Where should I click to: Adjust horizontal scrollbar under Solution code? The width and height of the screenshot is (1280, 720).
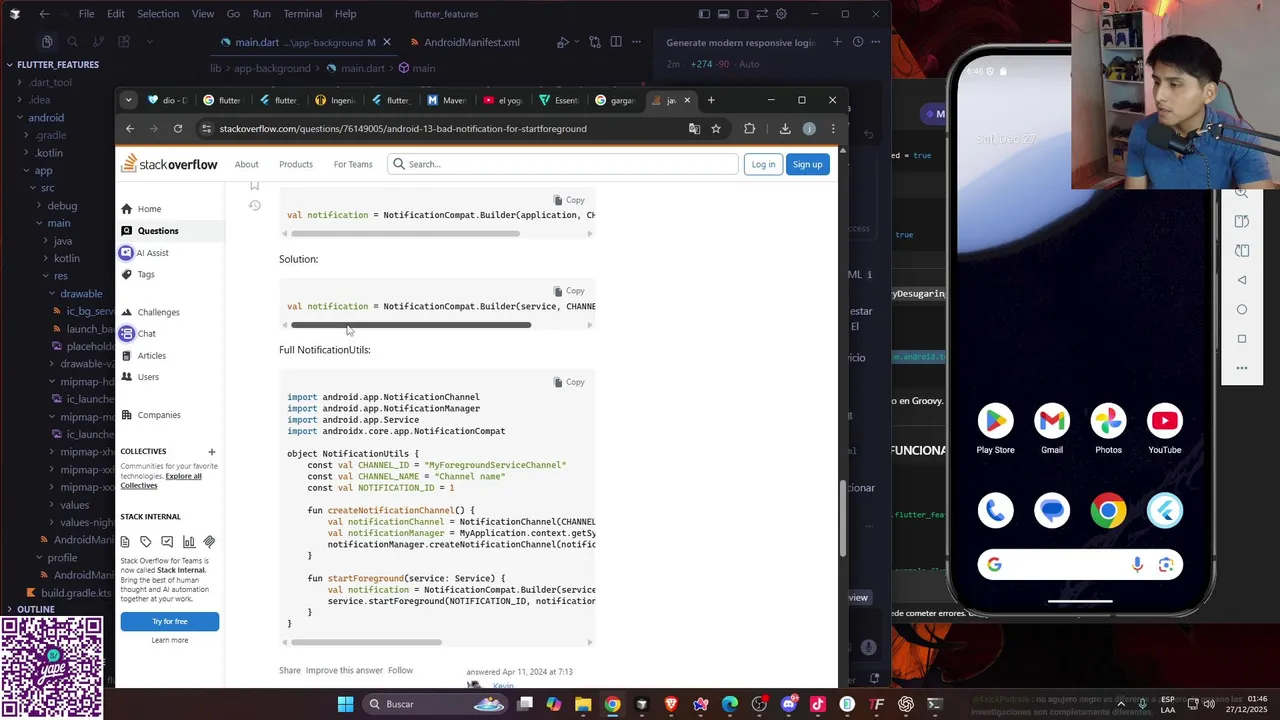(x=410, y=325)
